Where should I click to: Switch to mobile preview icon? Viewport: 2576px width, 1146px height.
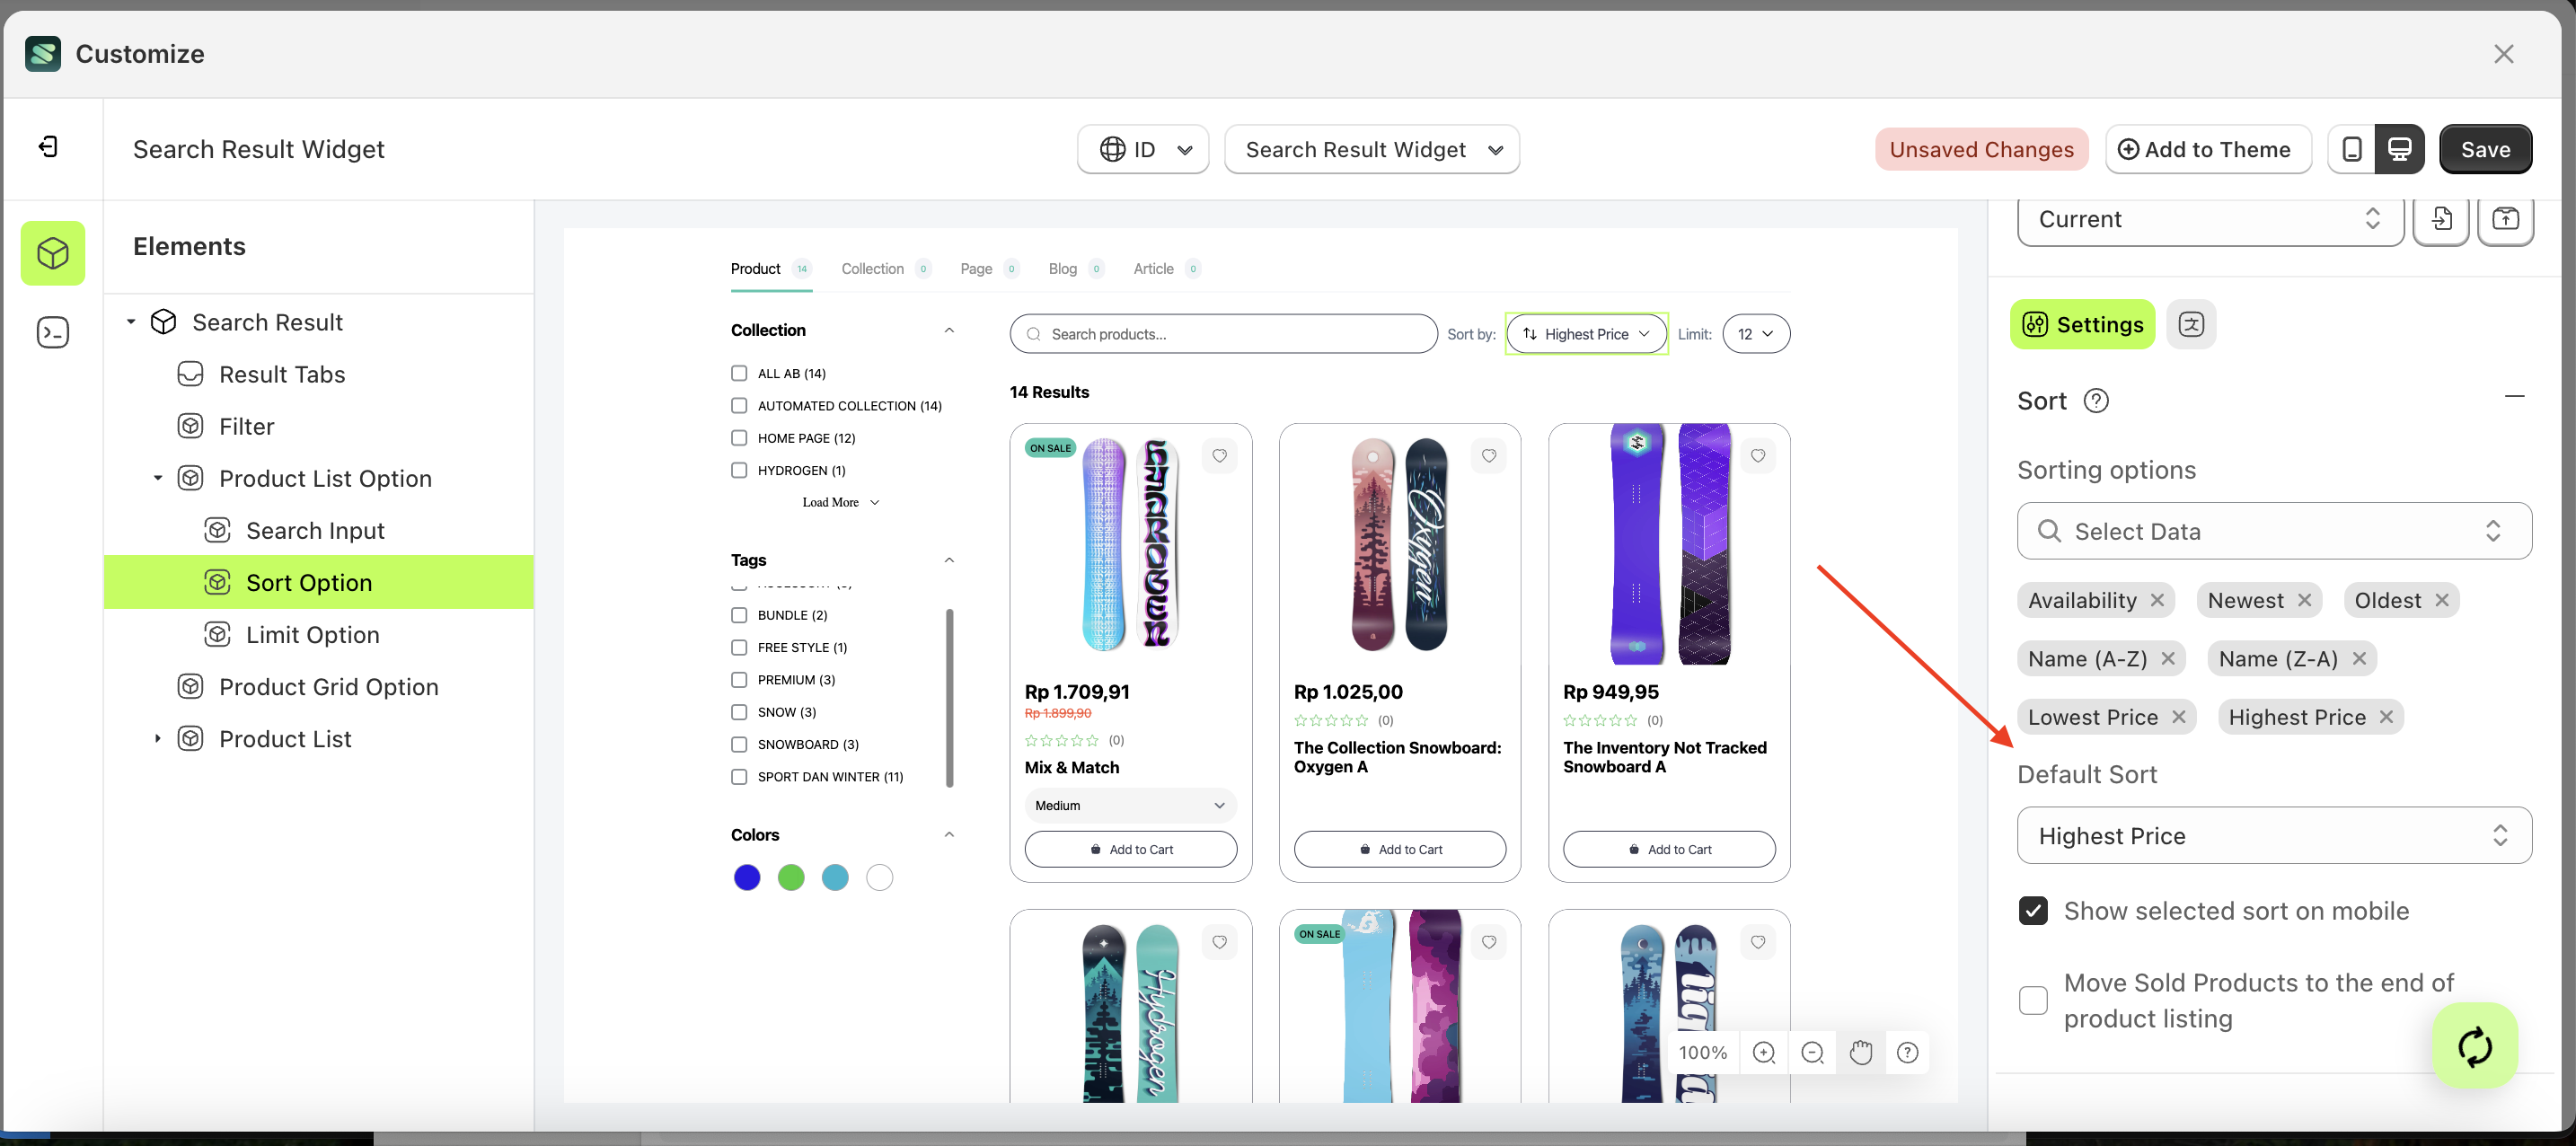coord(2352,149)
